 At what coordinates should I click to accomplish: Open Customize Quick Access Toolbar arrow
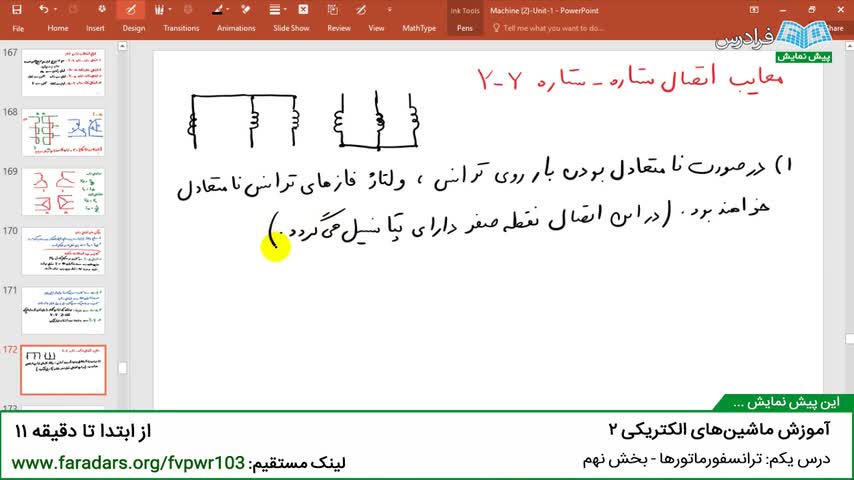click(389, 10)
